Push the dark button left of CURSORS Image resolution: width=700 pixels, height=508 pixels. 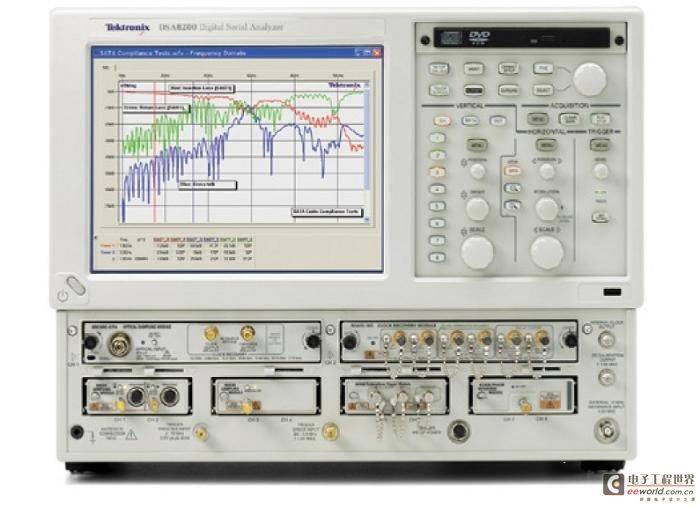pos(474,91)
